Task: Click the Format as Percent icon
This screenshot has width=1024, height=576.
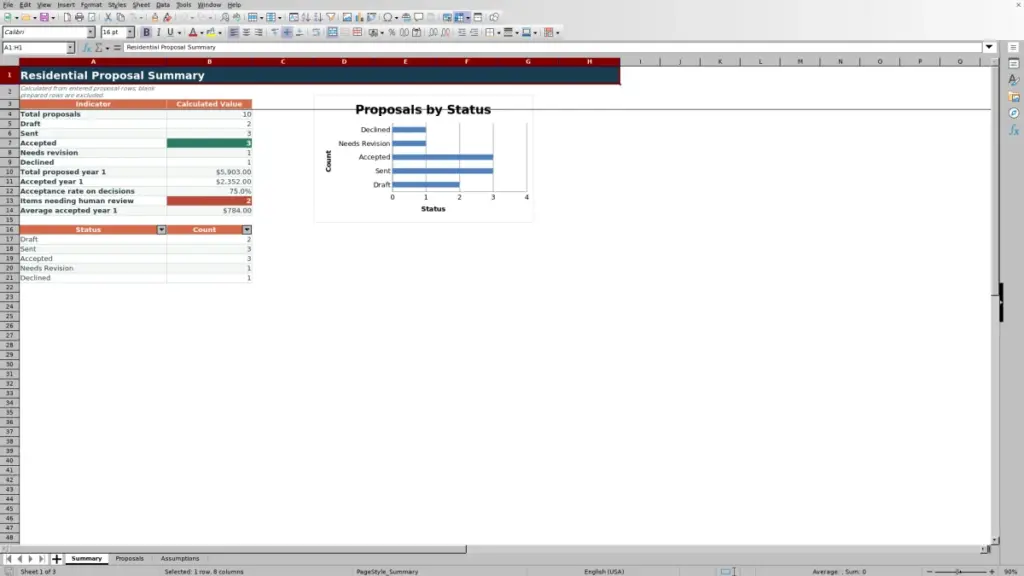Action: tap(392, 32)
